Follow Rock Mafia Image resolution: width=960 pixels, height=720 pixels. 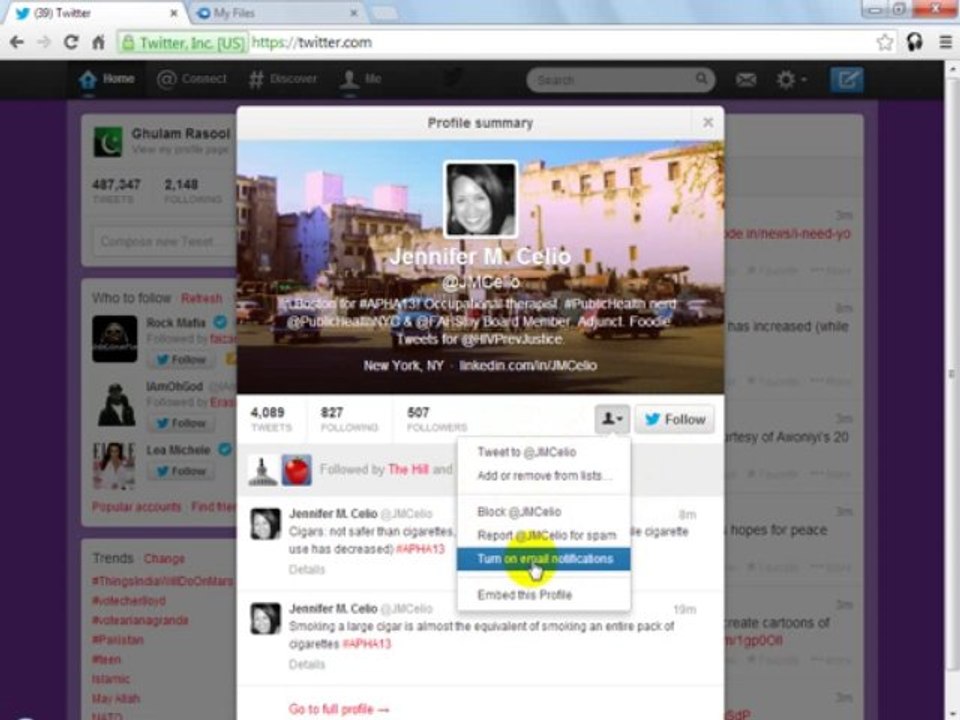tap(181, 359)
